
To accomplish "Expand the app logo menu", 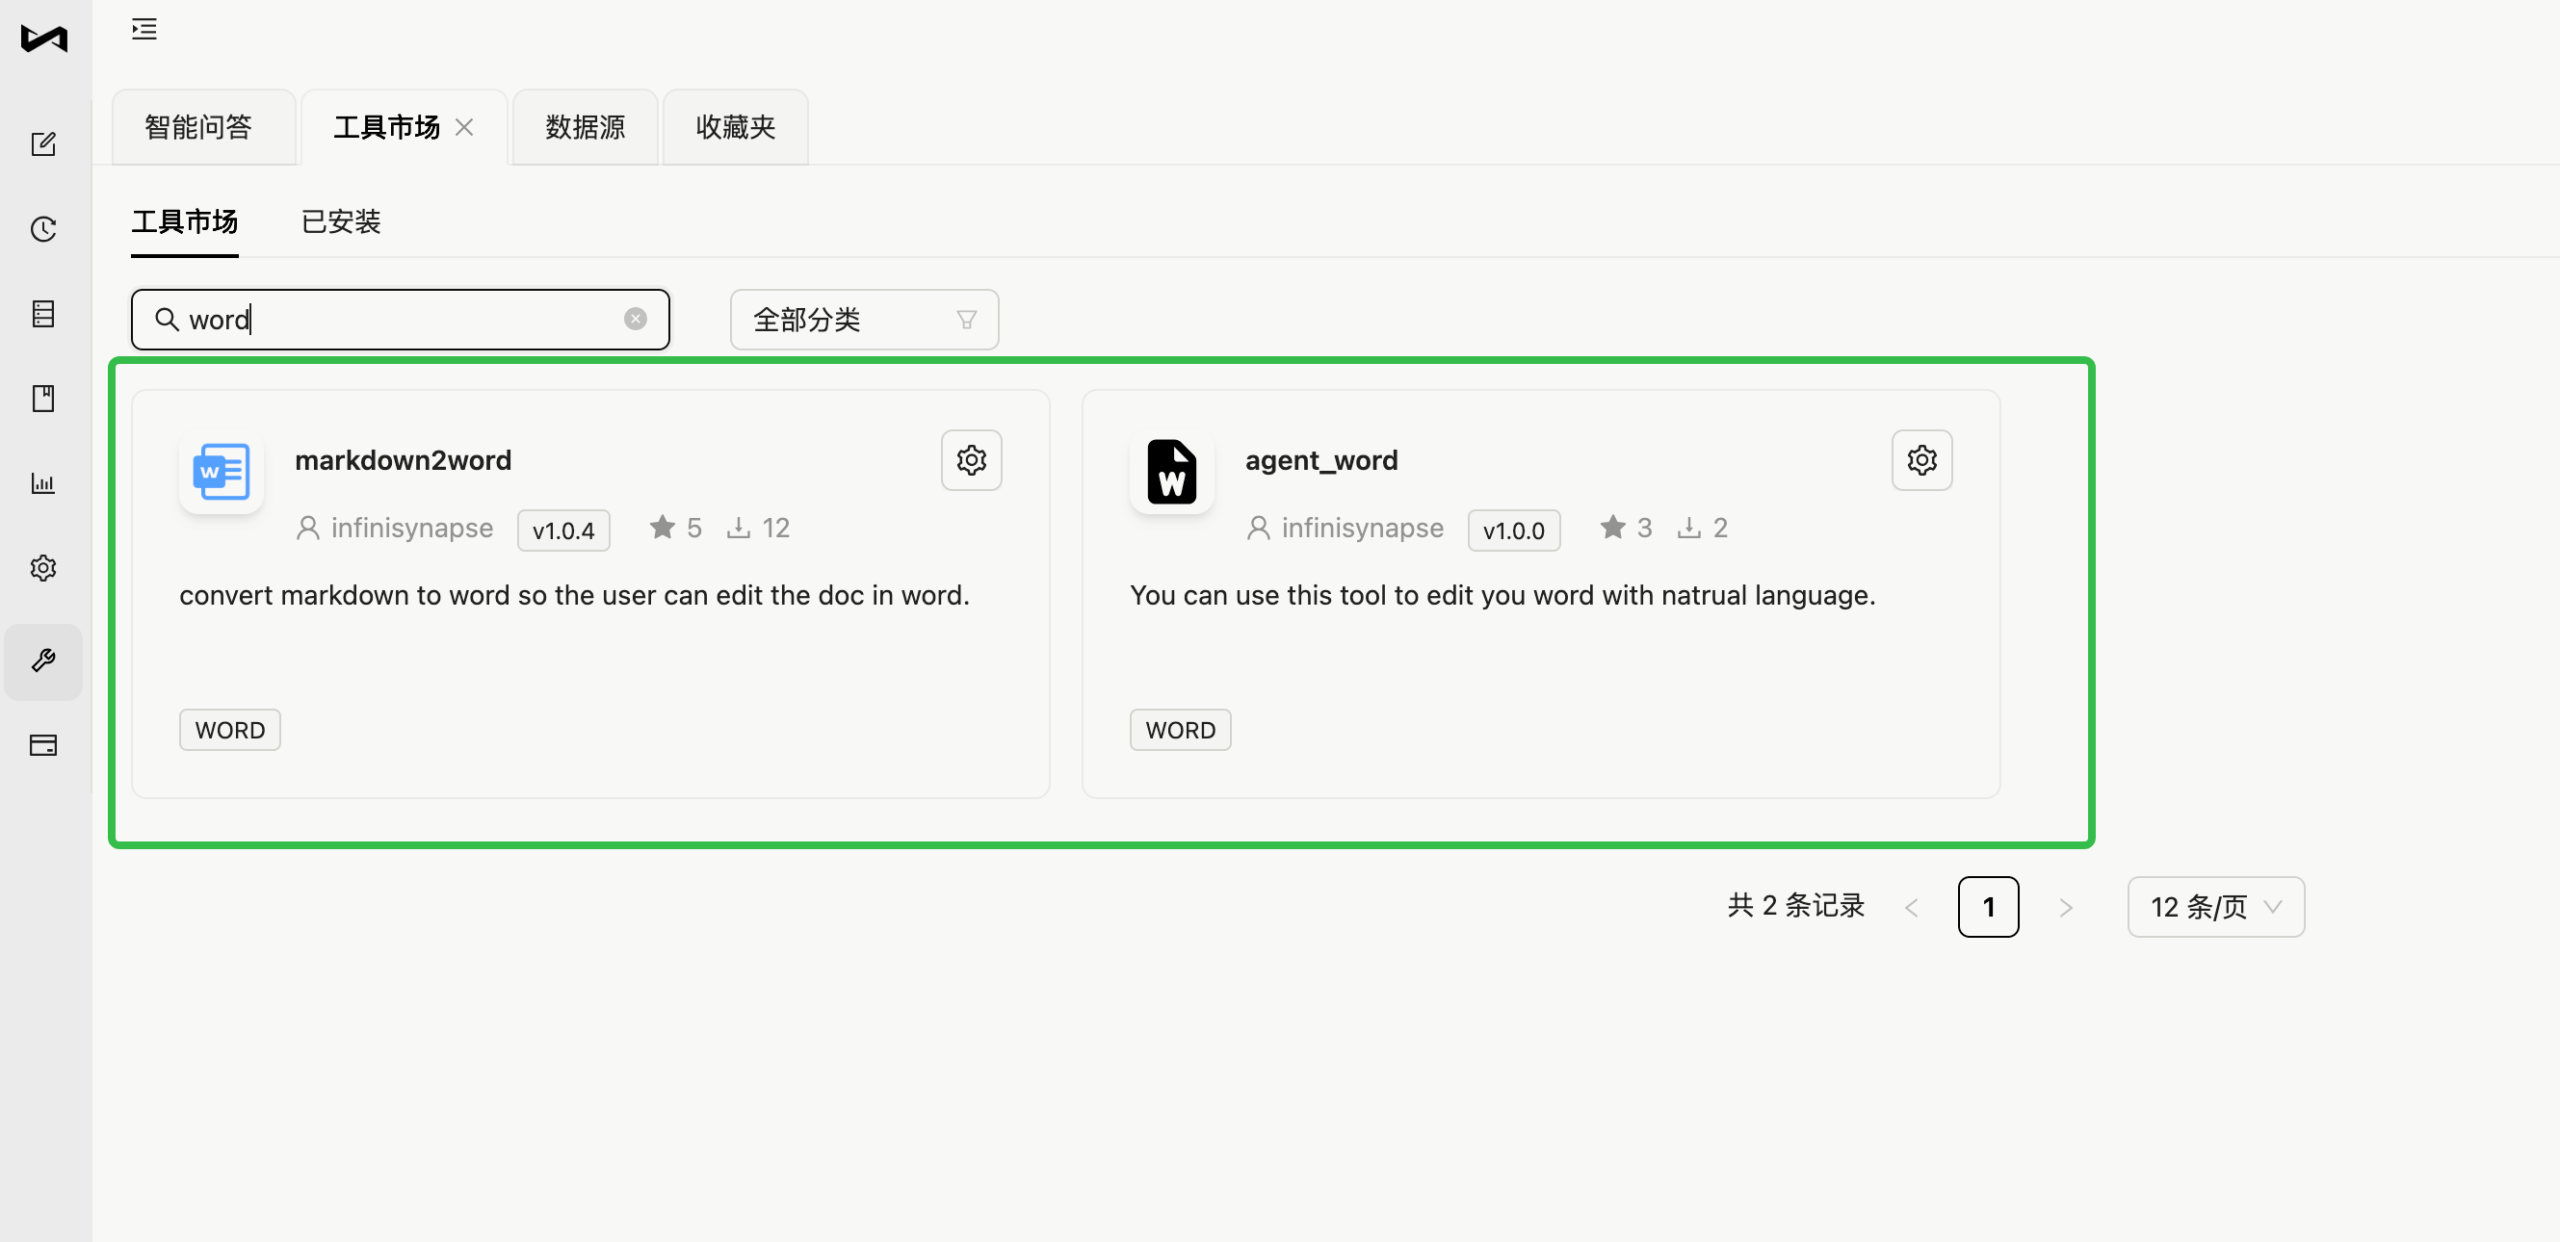I will tap(43, 39).
